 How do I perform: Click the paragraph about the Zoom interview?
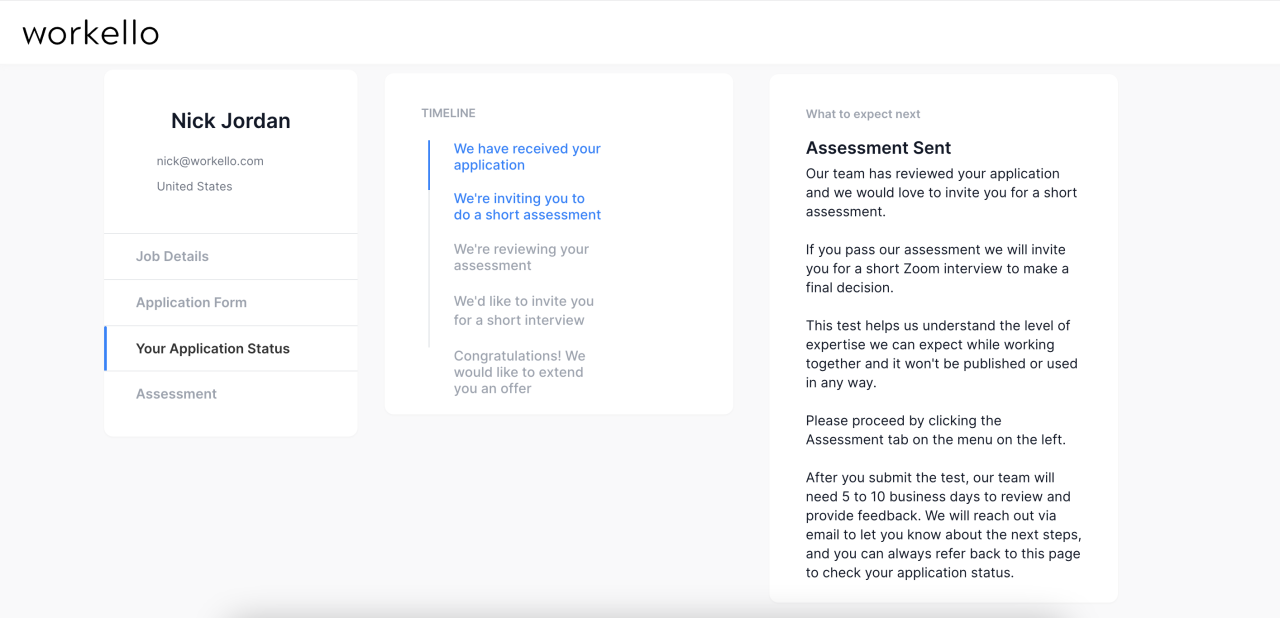[937, 268]
